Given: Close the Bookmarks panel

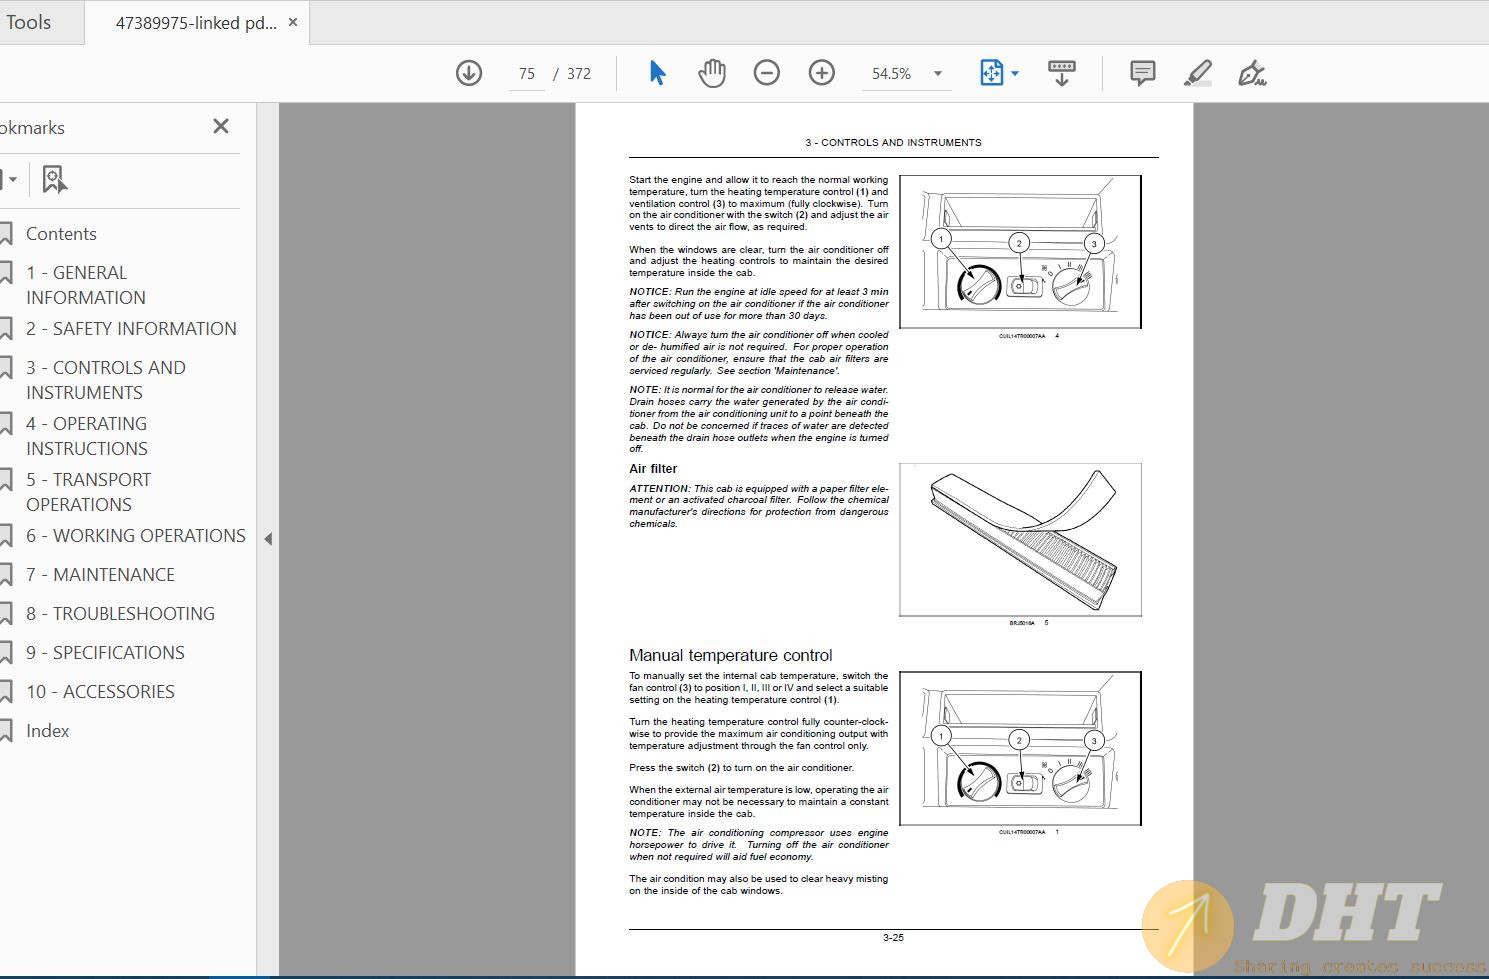Looking at the screenshot, I should 221,126.
